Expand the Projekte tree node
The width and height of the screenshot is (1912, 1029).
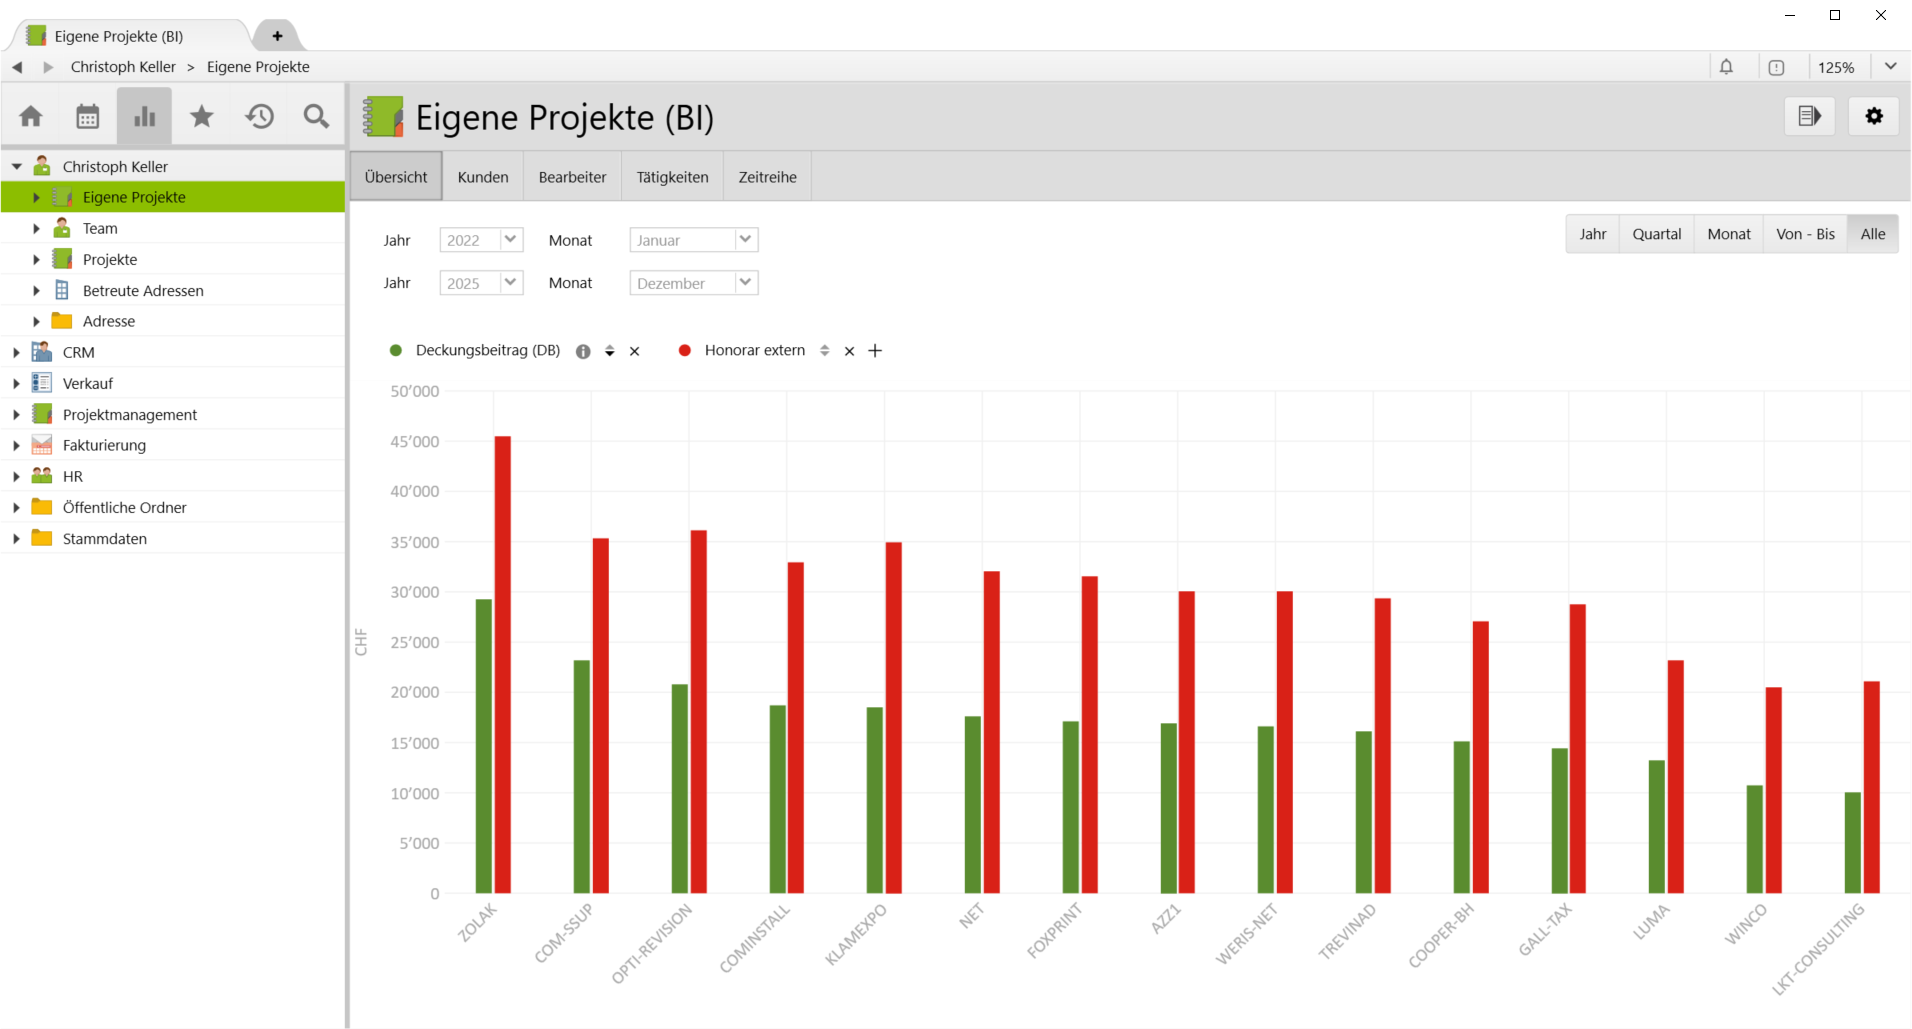tap(37, 259)
